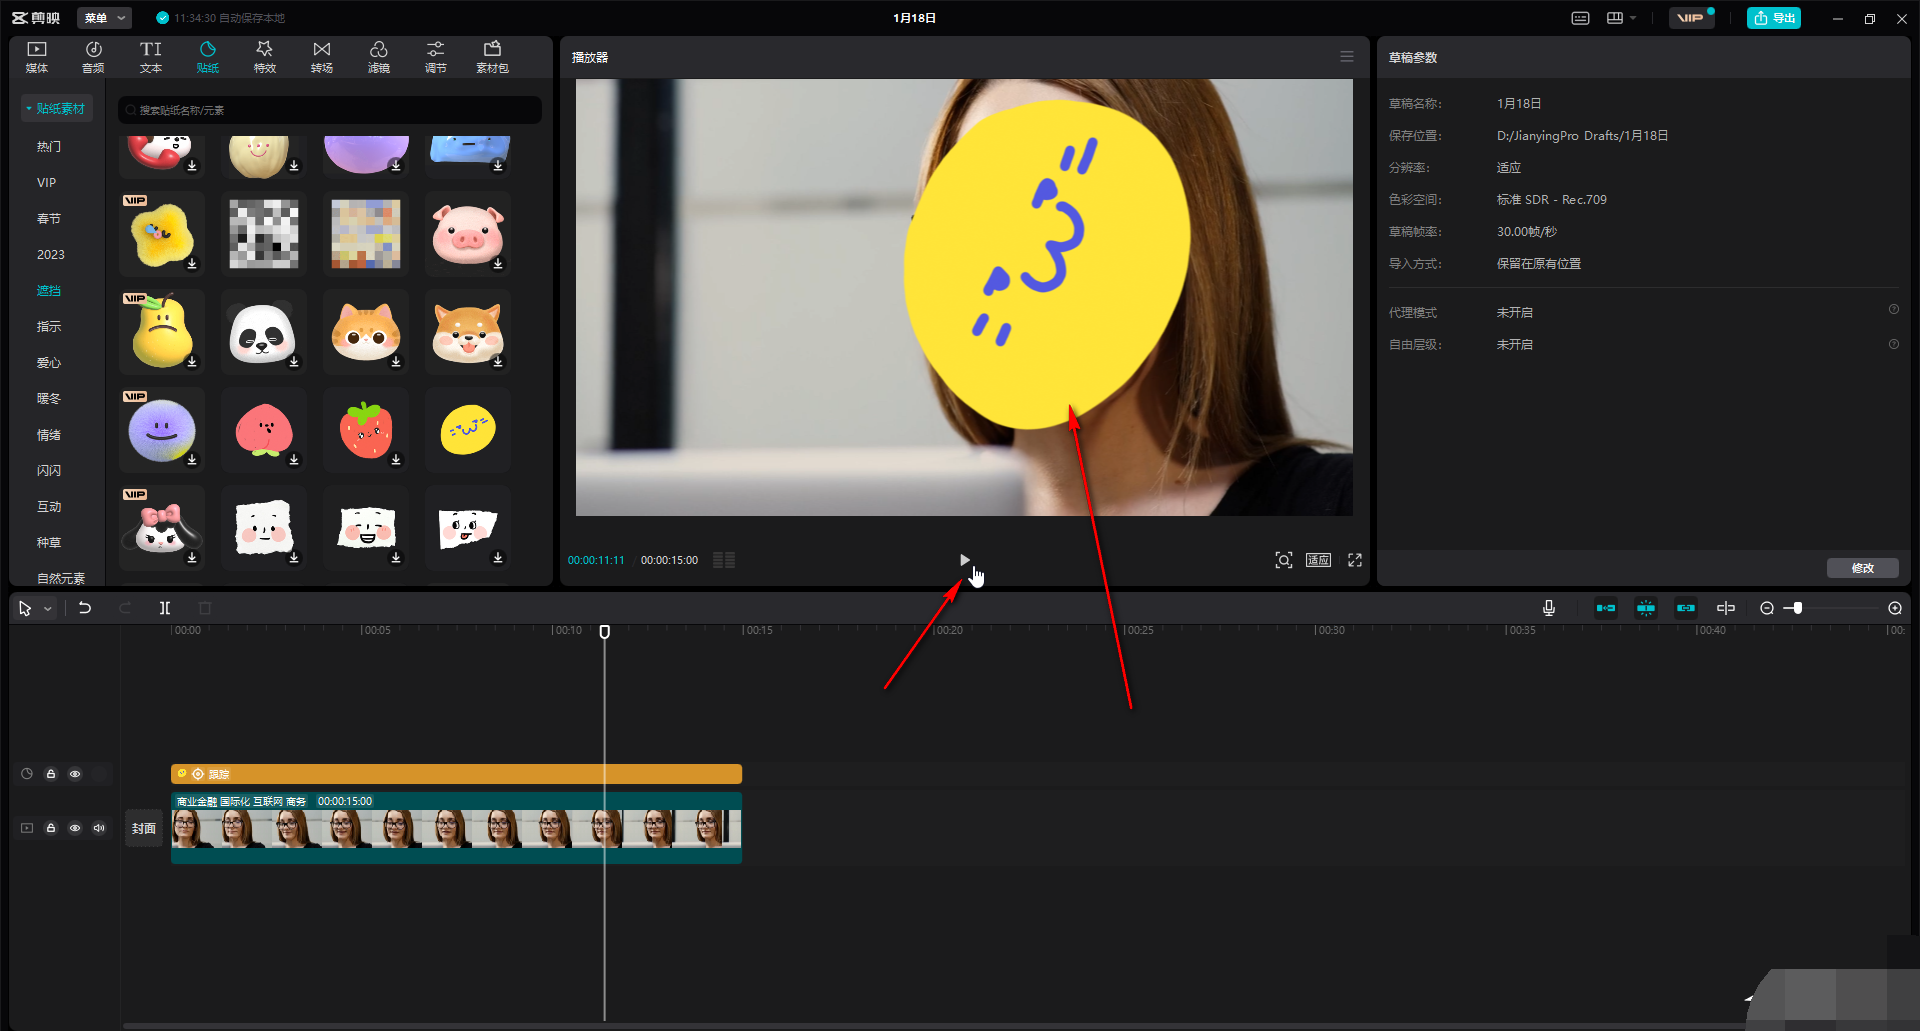Click the undo arrow in timeline toolbar
1920x1031 pixels.
point(85,608)
